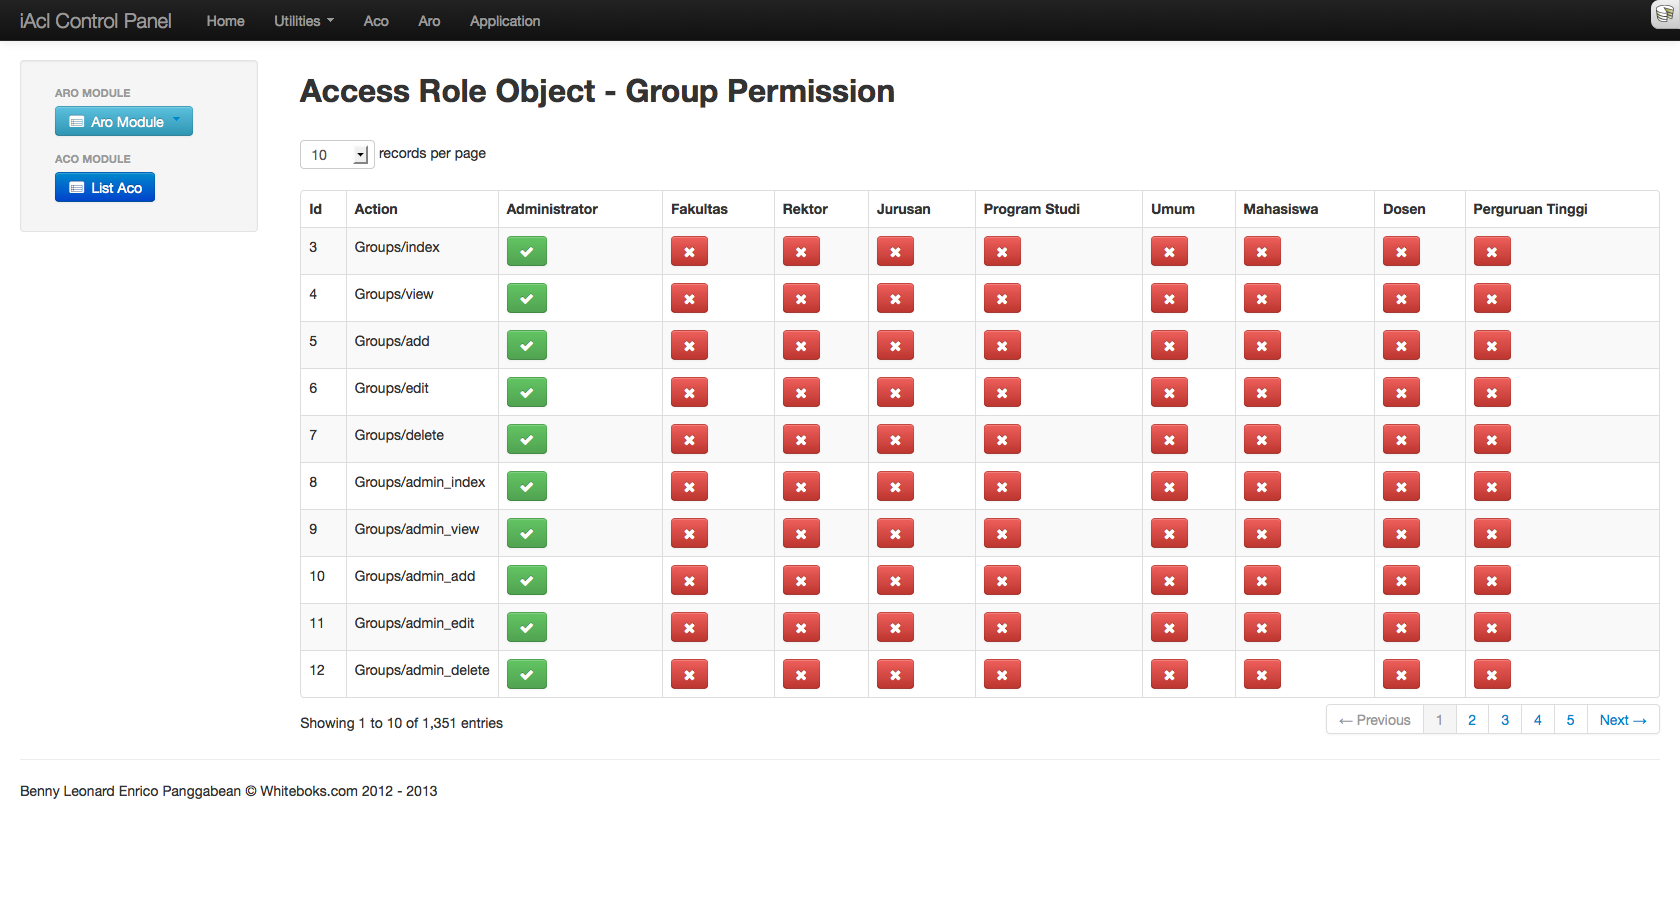Viewport: 1680px width, 914px height.
Task: Click Fakultas red X for Groups/admin_view
Action: [689, 533]
